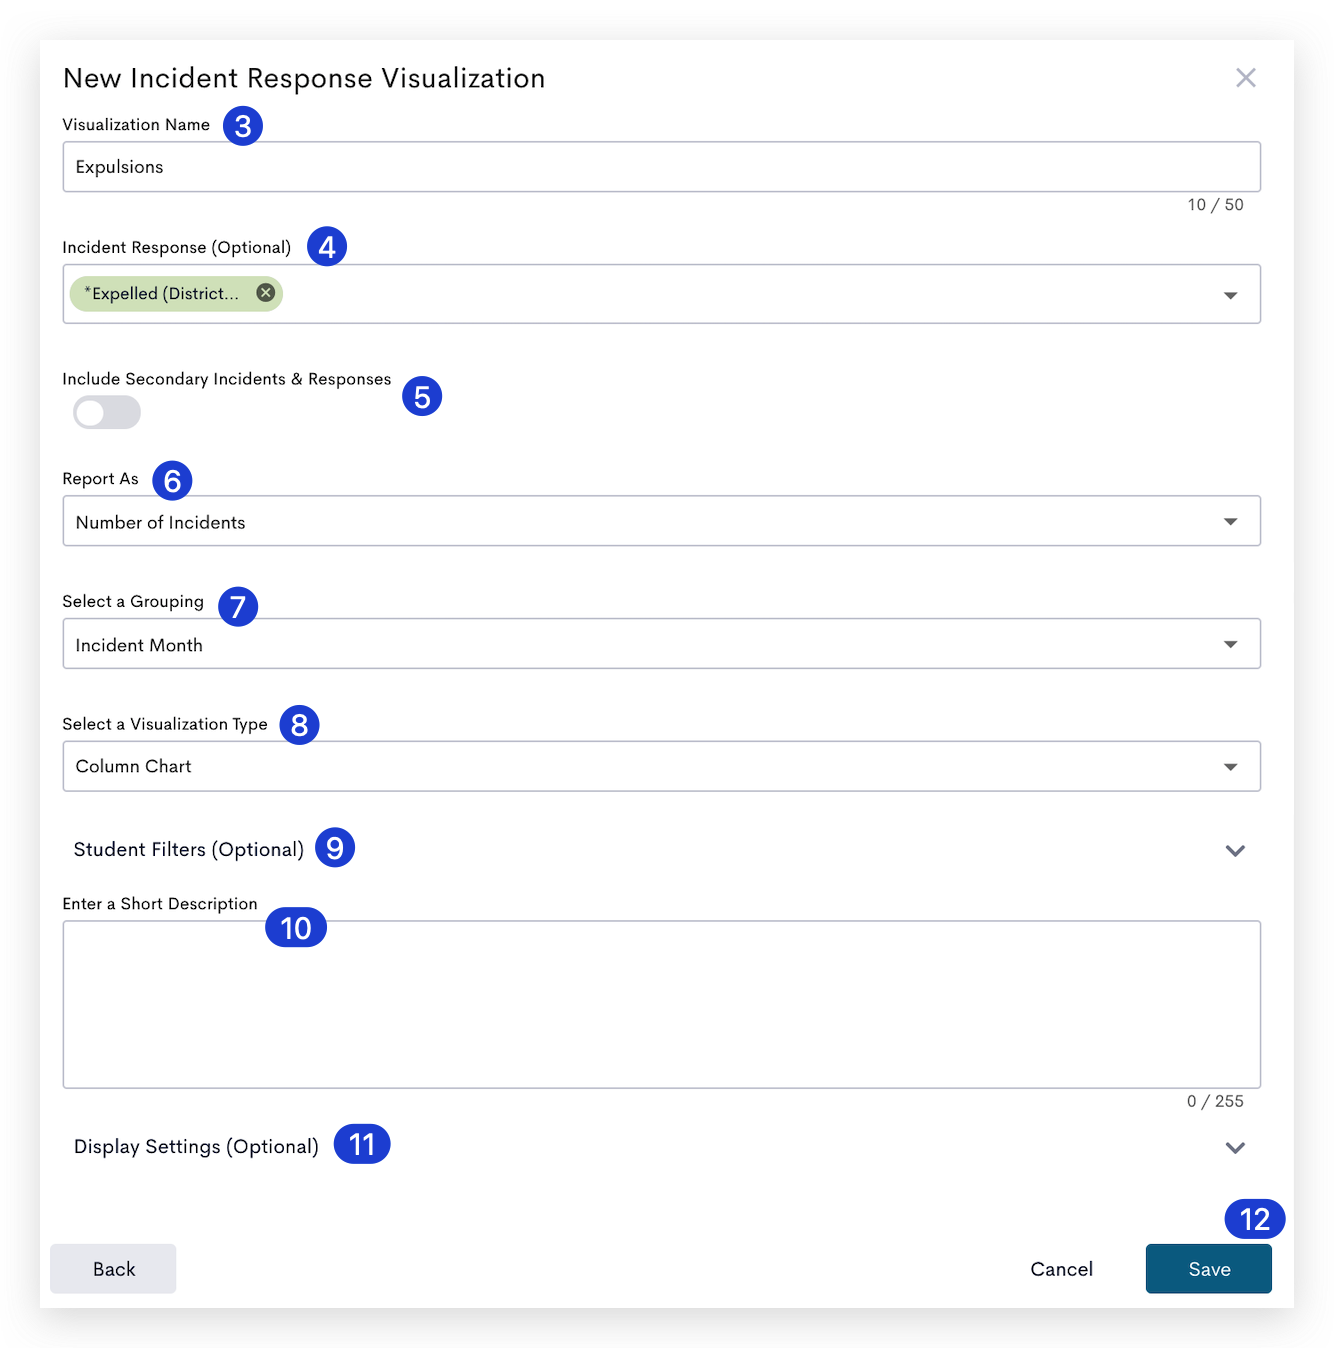
Task: Remove the Expelled (District... chip
Action: point(266,293)
